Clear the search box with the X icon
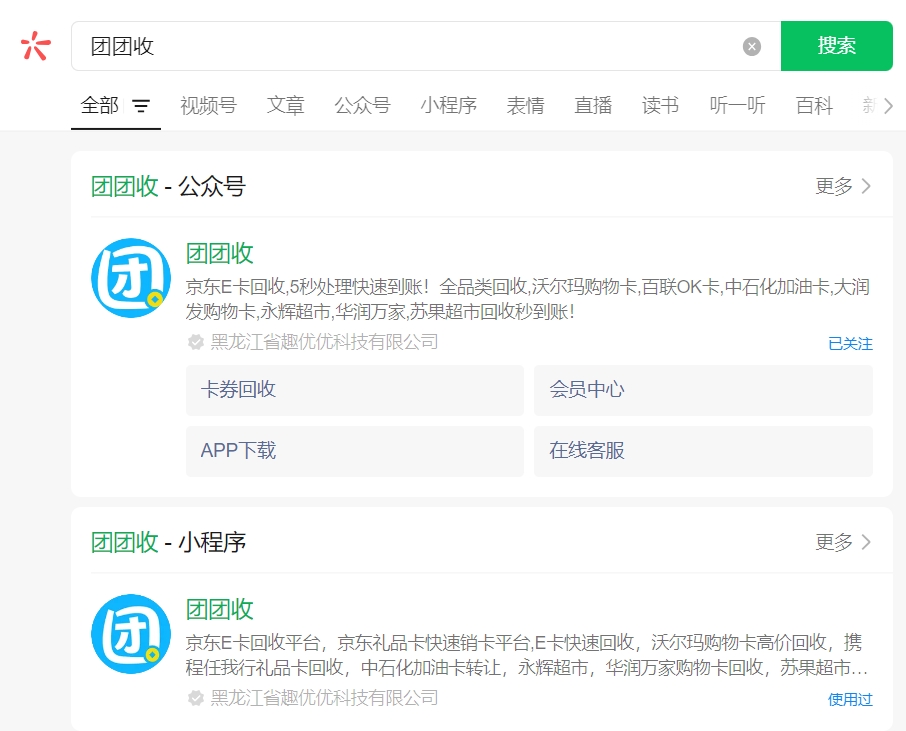The height and width of the screenshot is (731, 906). pos(751,46)
